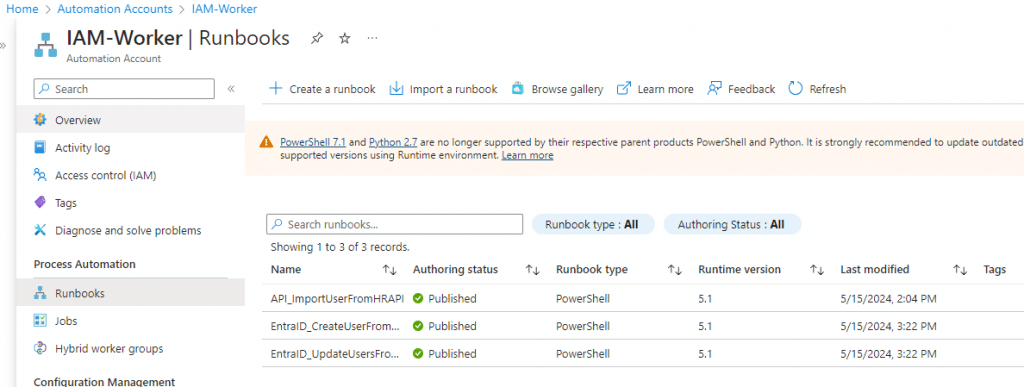Collapse the sidebar with double chevron
1024x387 pixels.
(231, 89)
